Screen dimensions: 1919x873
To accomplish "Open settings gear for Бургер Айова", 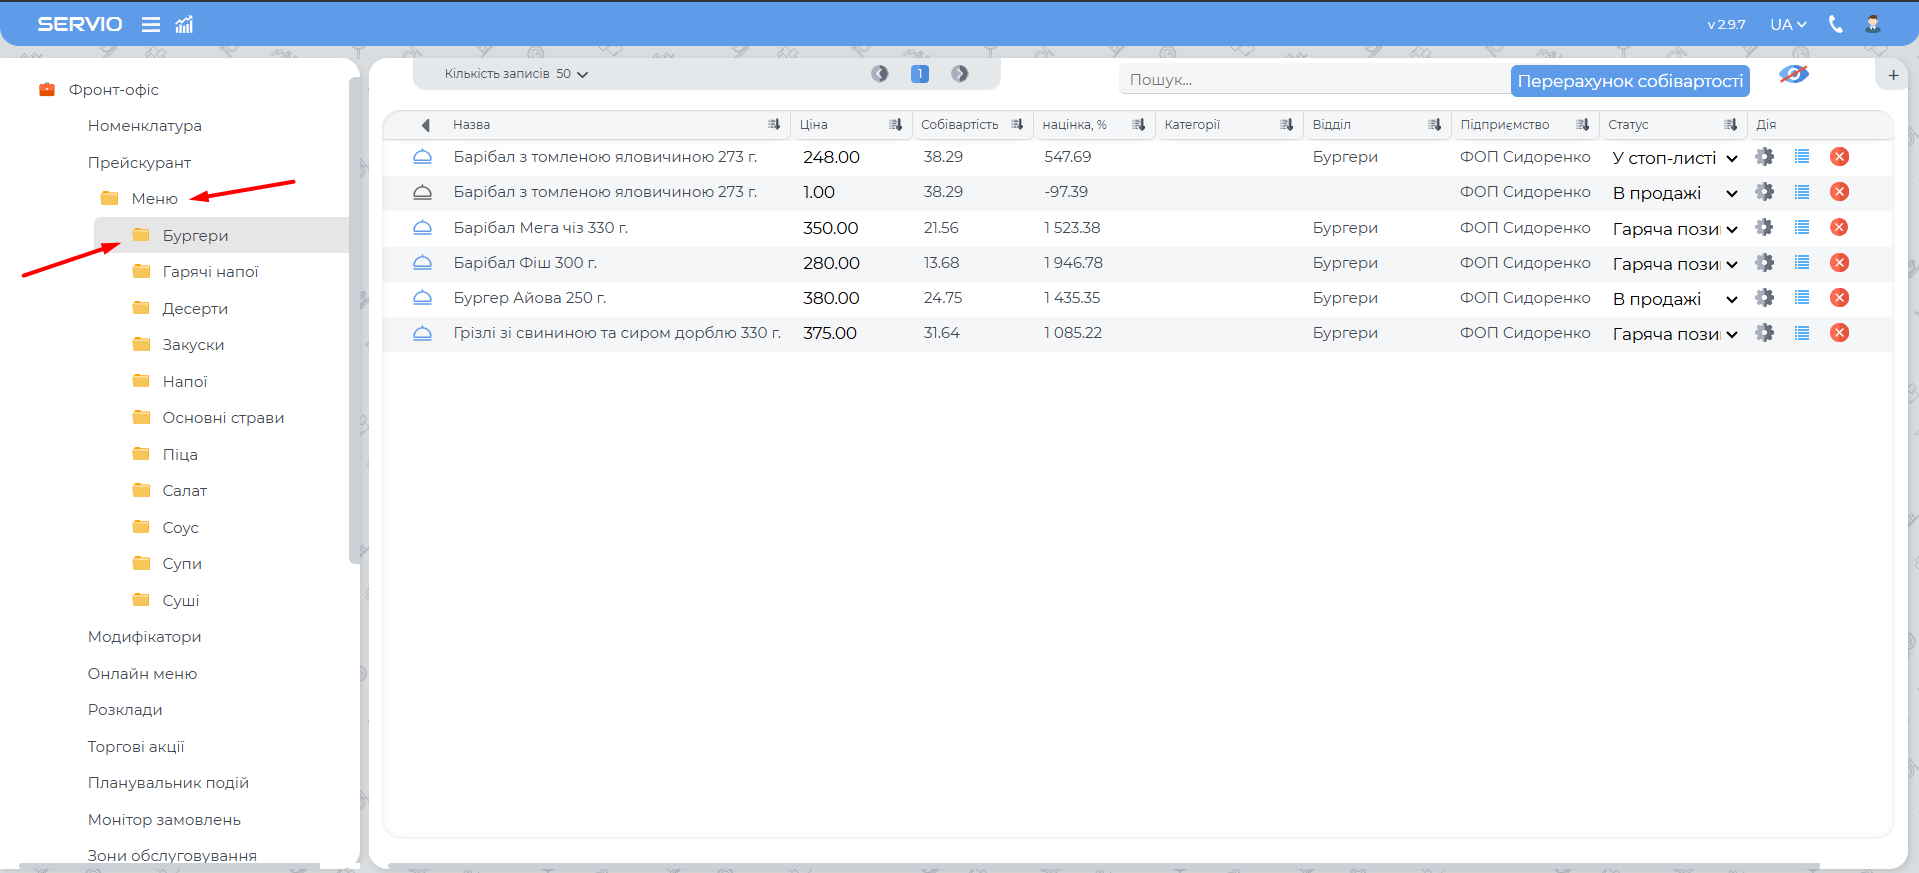I will pyautogui.click(x=1764, y=298).
